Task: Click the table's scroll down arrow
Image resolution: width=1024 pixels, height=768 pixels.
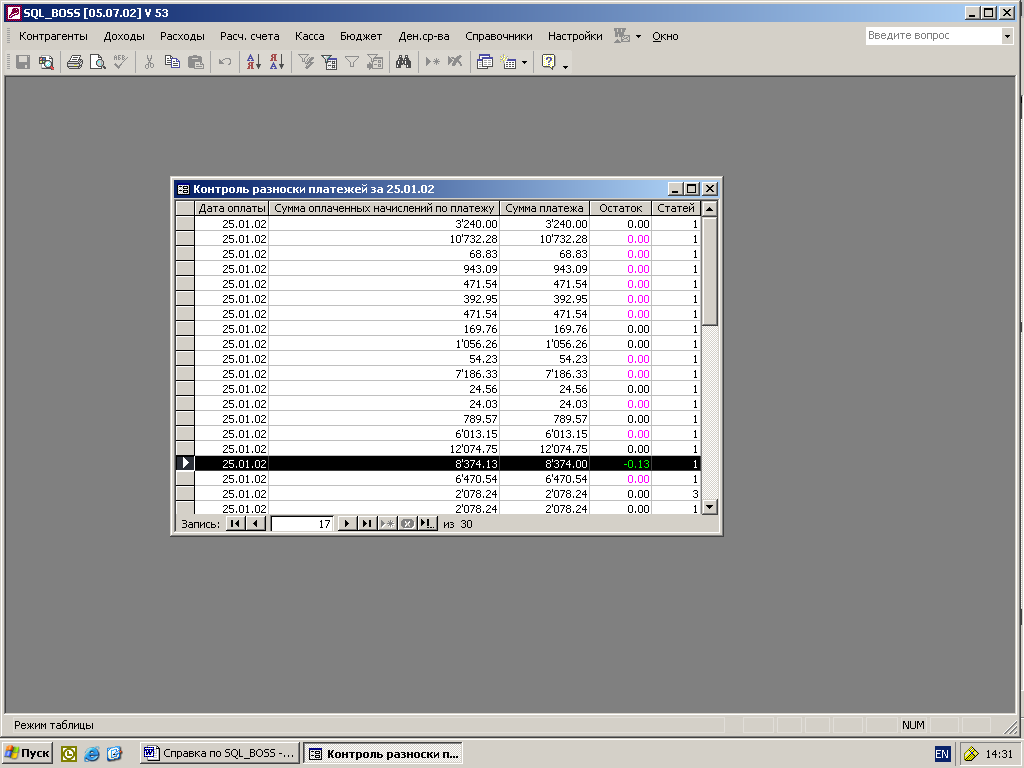Action: [x=710, y=507]
